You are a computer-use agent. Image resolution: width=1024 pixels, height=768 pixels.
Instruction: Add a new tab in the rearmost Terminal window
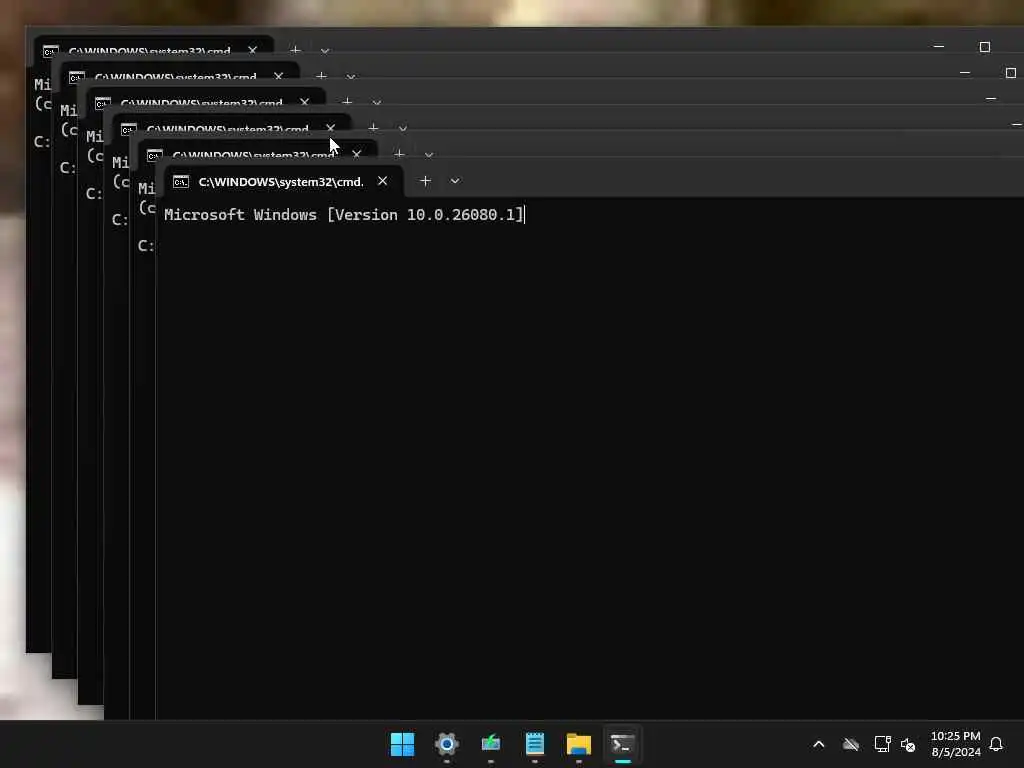[295, 50]
